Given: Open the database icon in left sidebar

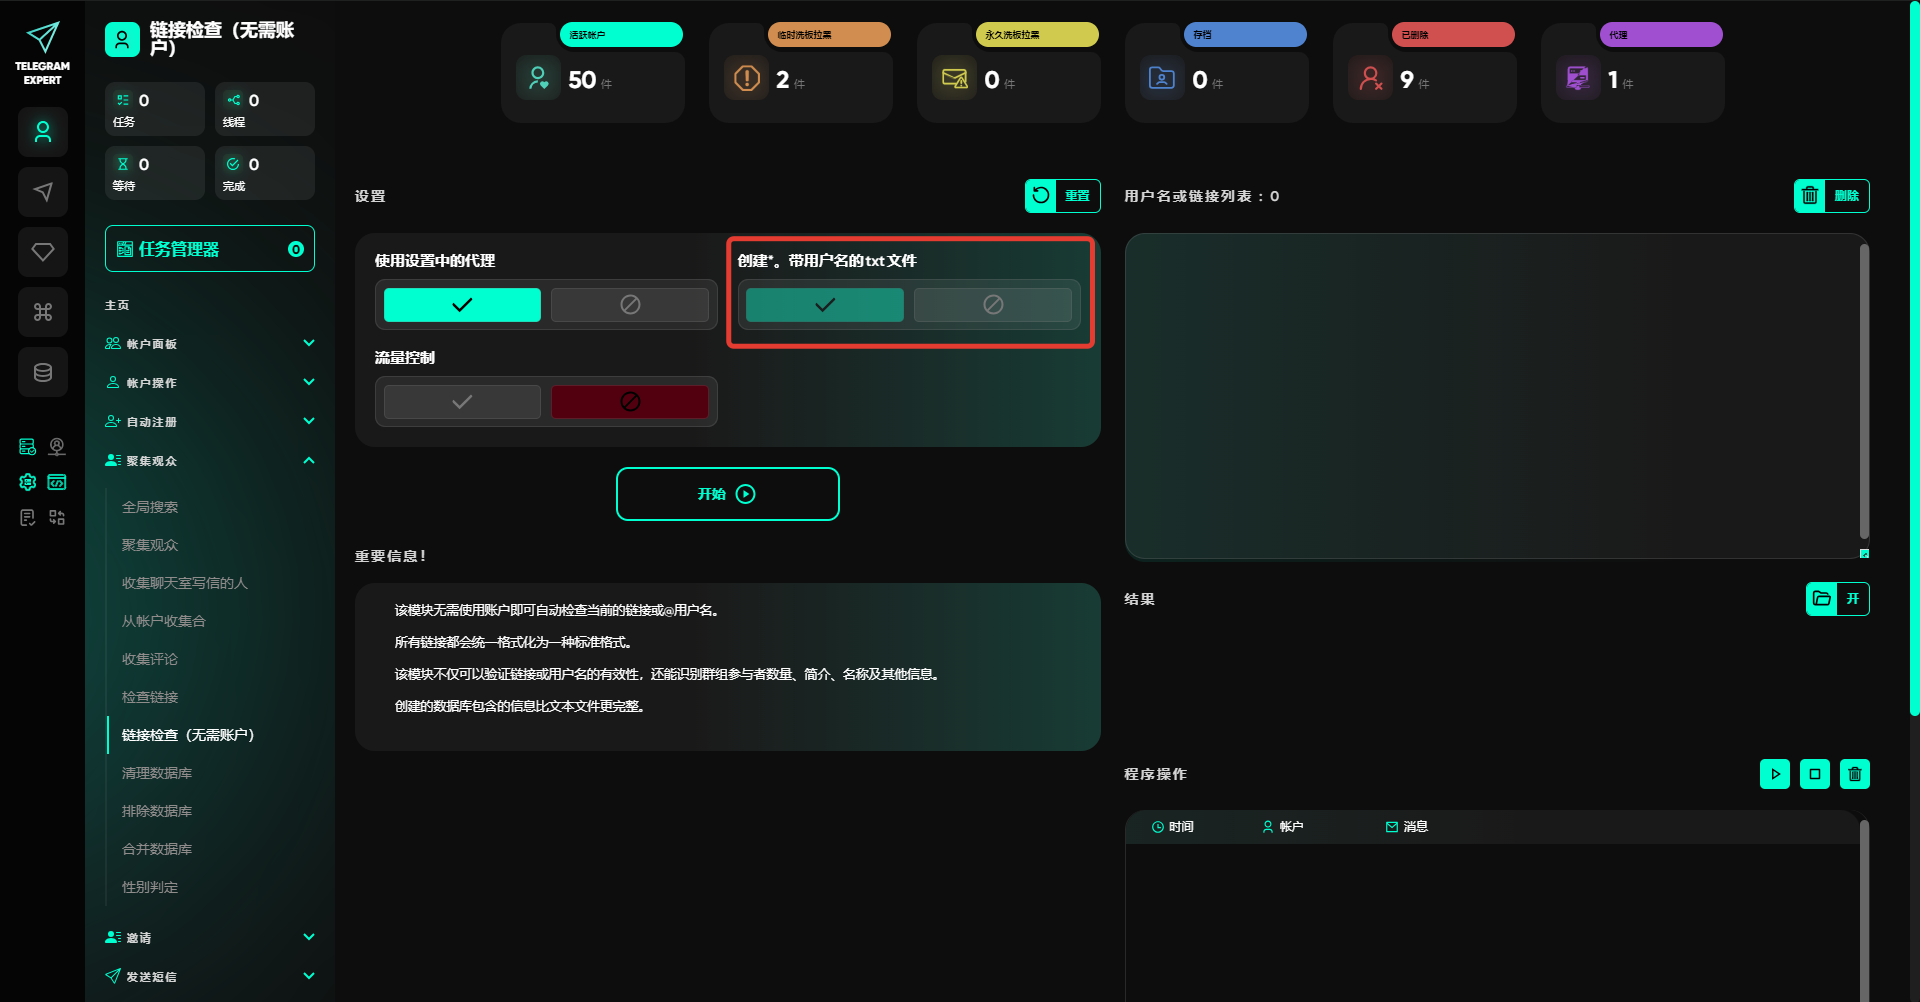Looking at the screenshot, I should (x=43, y=372).
